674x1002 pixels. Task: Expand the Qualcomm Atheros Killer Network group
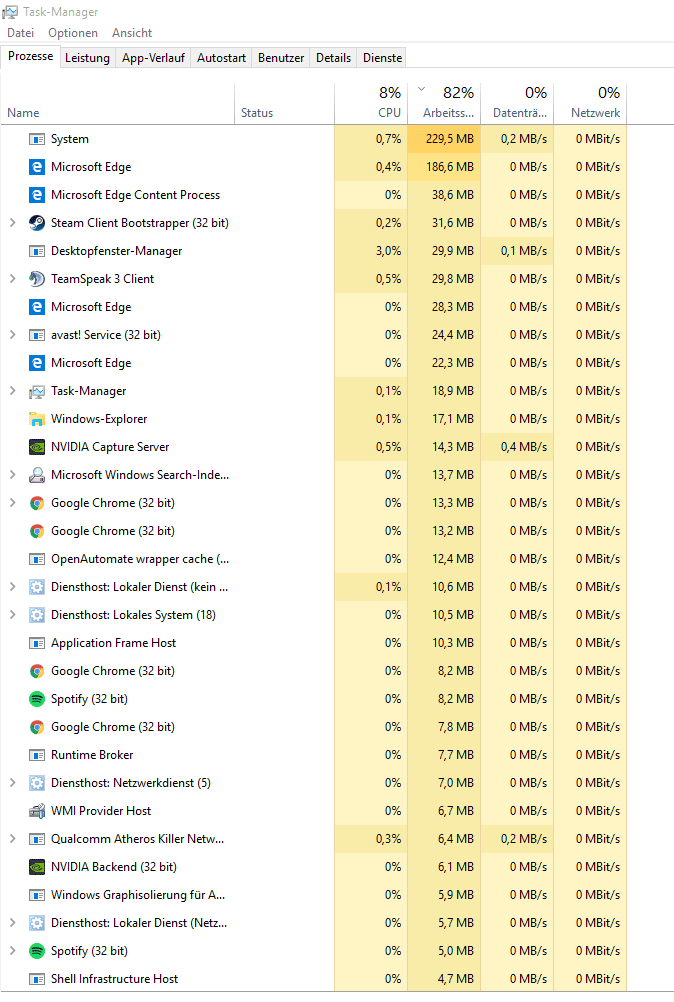click(x=12, y=839)
